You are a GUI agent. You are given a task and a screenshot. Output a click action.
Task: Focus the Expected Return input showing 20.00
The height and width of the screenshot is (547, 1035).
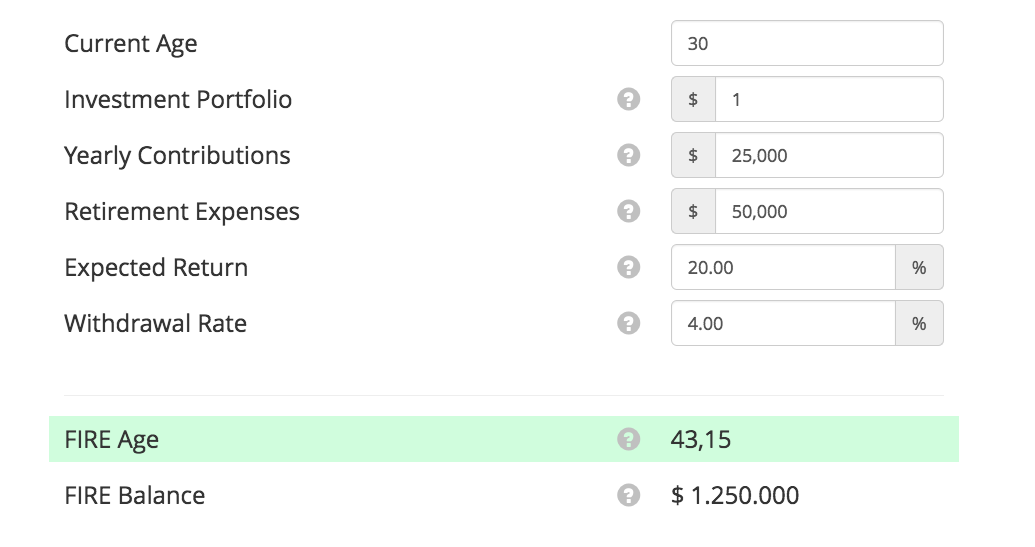[x=783, y=267]
